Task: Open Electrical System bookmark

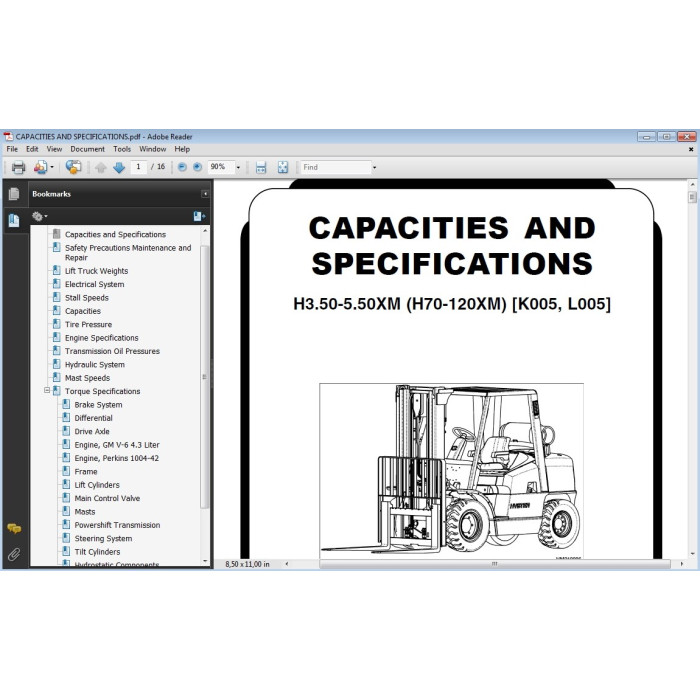Action: [x=95, y=284]
